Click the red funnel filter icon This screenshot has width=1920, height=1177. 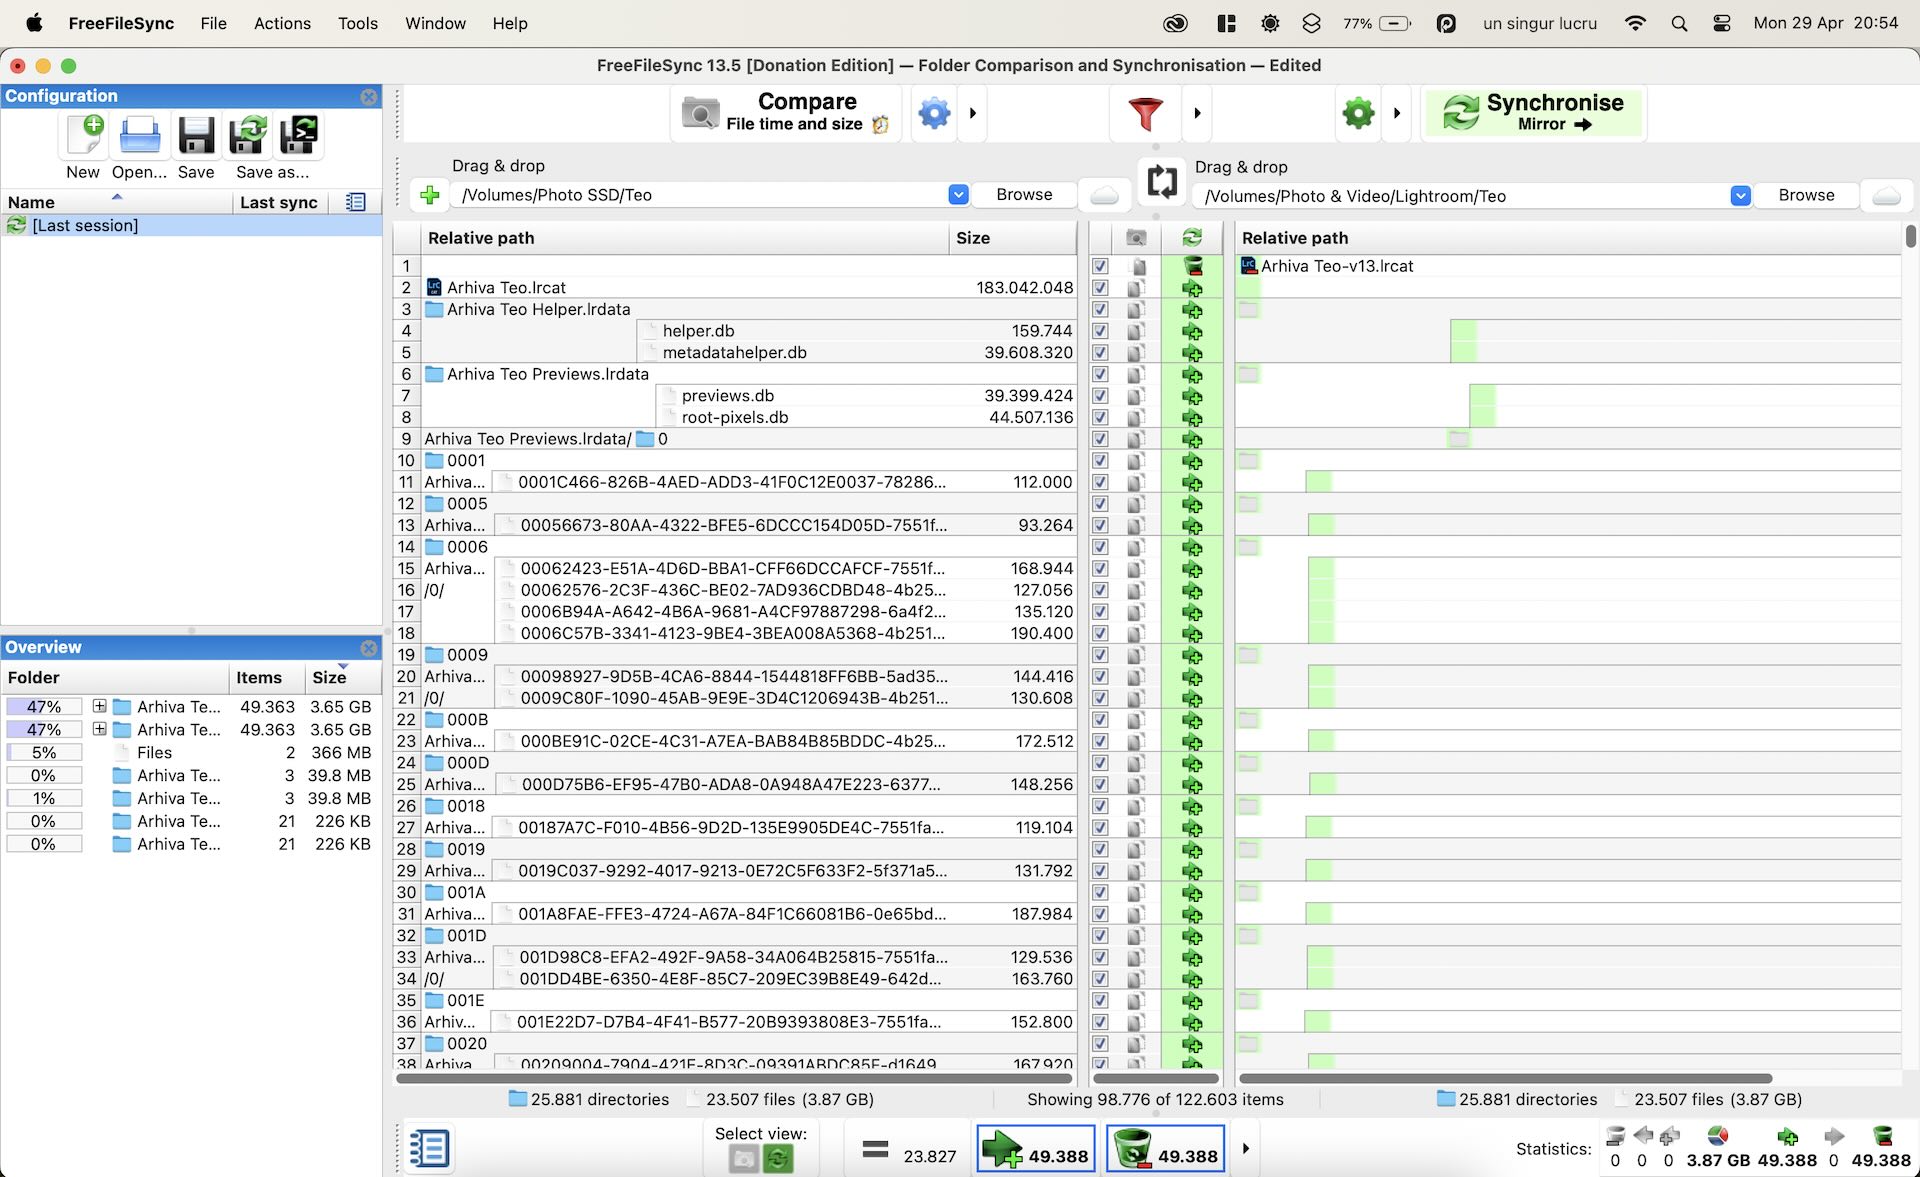tap(1145, 113)
